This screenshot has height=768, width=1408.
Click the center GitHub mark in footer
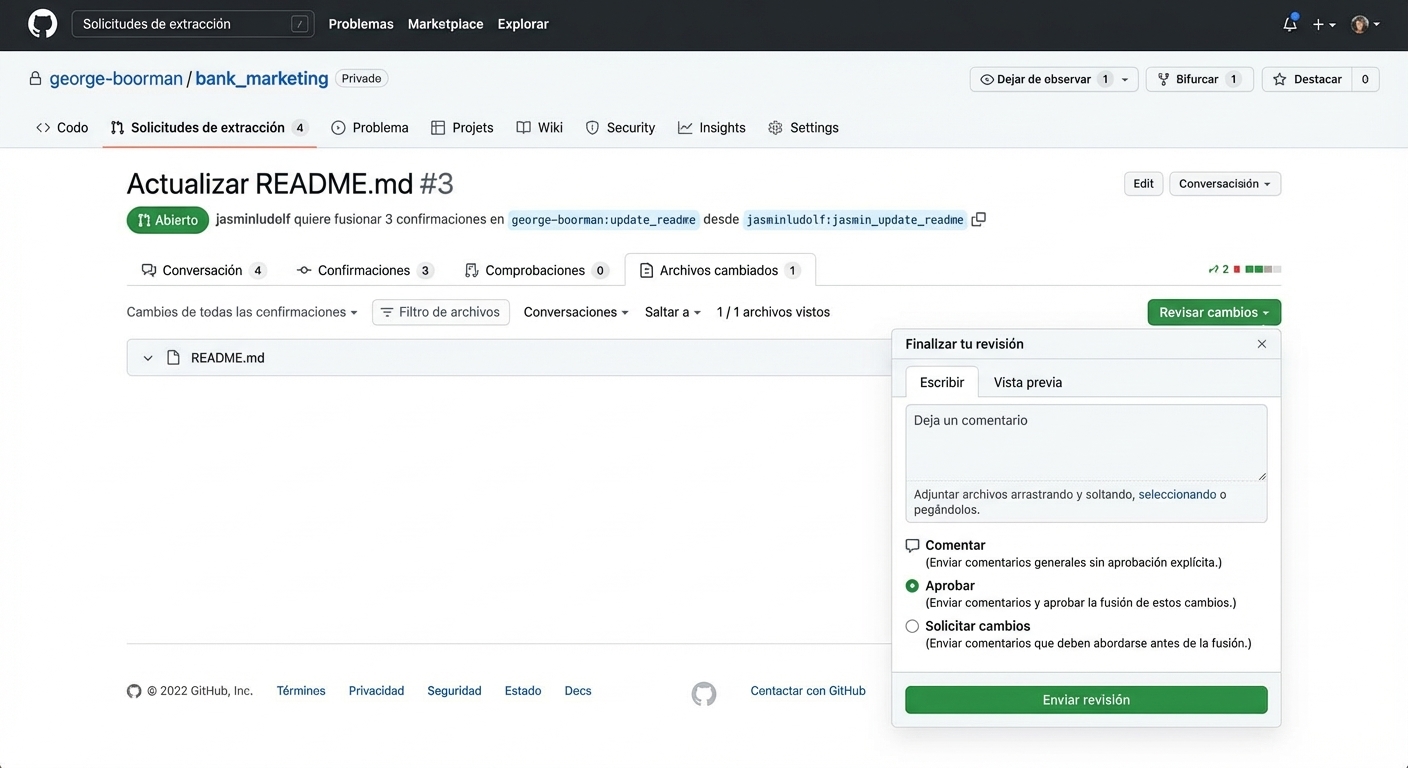[x=704, y=694]
